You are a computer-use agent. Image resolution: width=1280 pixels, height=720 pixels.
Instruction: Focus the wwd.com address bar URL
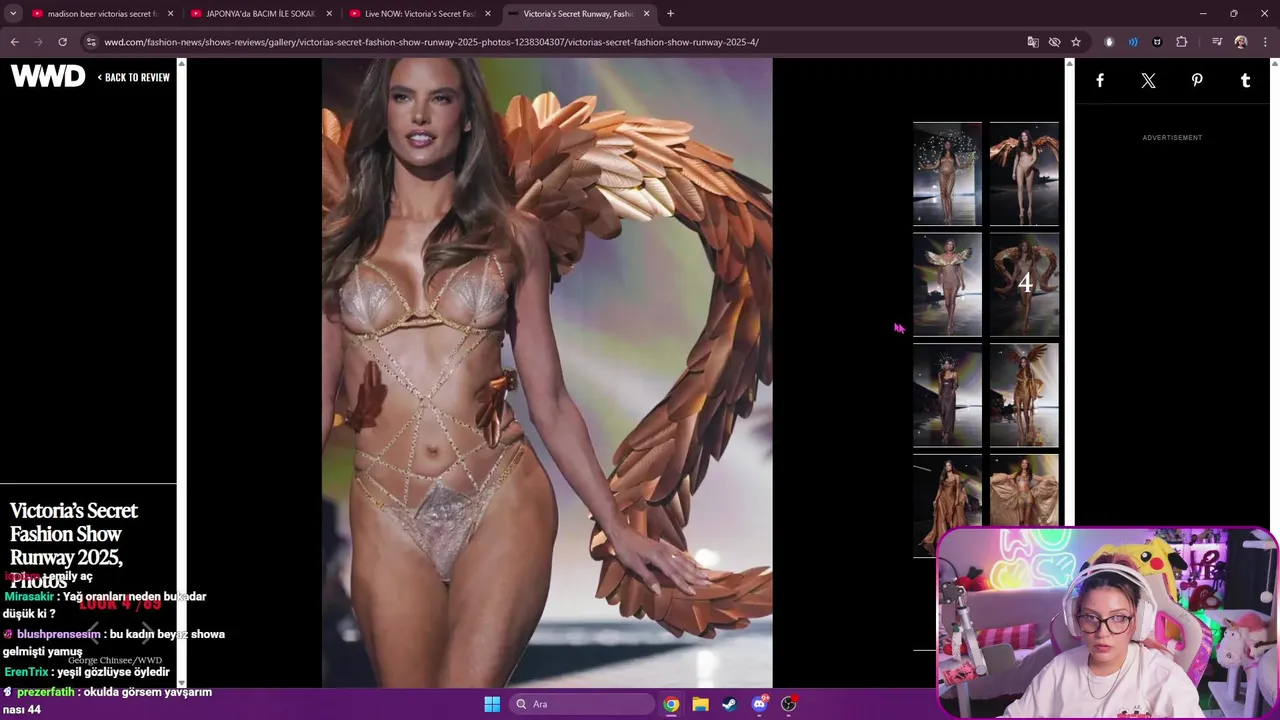pyautogui.click(x=432, y=42)
